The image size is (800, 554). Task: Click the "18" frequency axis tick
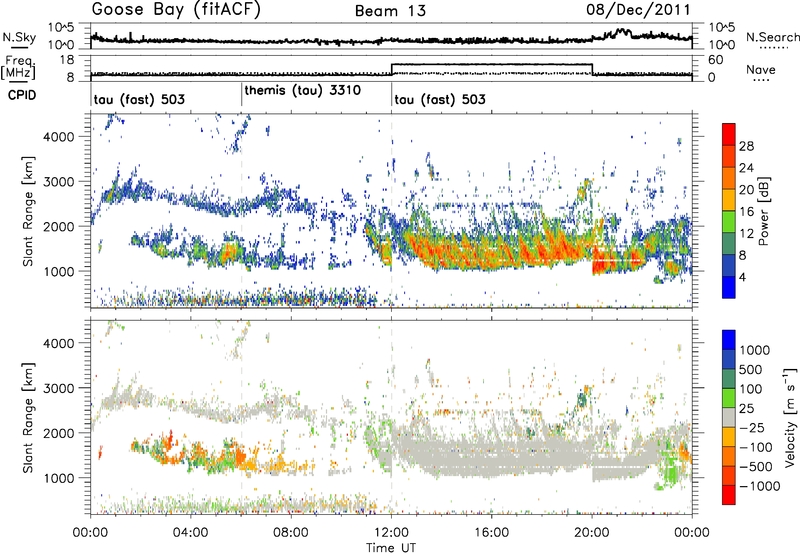tap(67, 60)
